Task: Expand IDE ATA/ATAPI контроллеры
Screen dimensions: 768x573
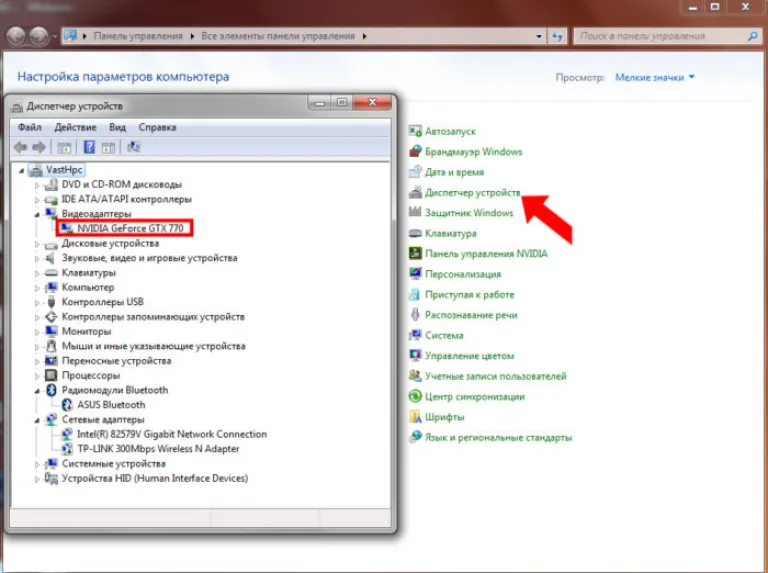Action: 37,200
